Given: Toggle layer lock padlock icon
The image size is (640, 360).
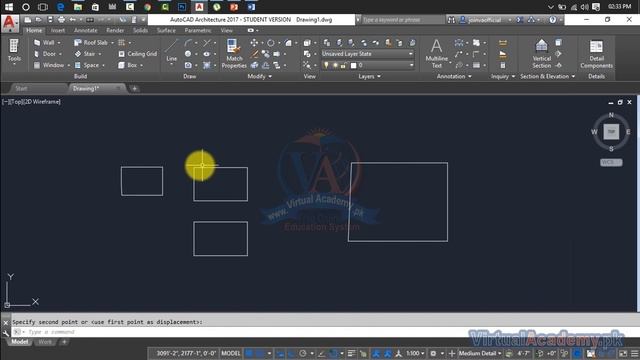Looking at the screenshot, I should (343, 65).
